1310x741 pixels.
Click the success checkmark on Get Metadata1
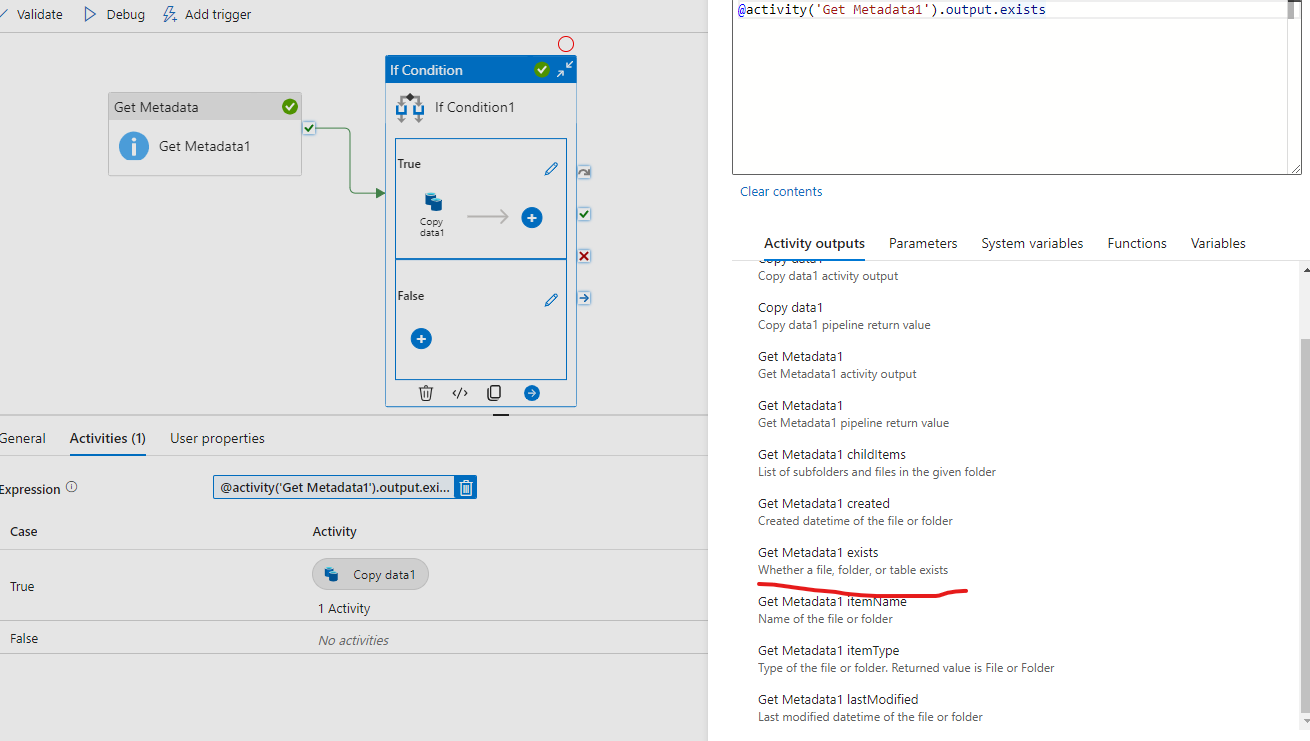point(289,106)
